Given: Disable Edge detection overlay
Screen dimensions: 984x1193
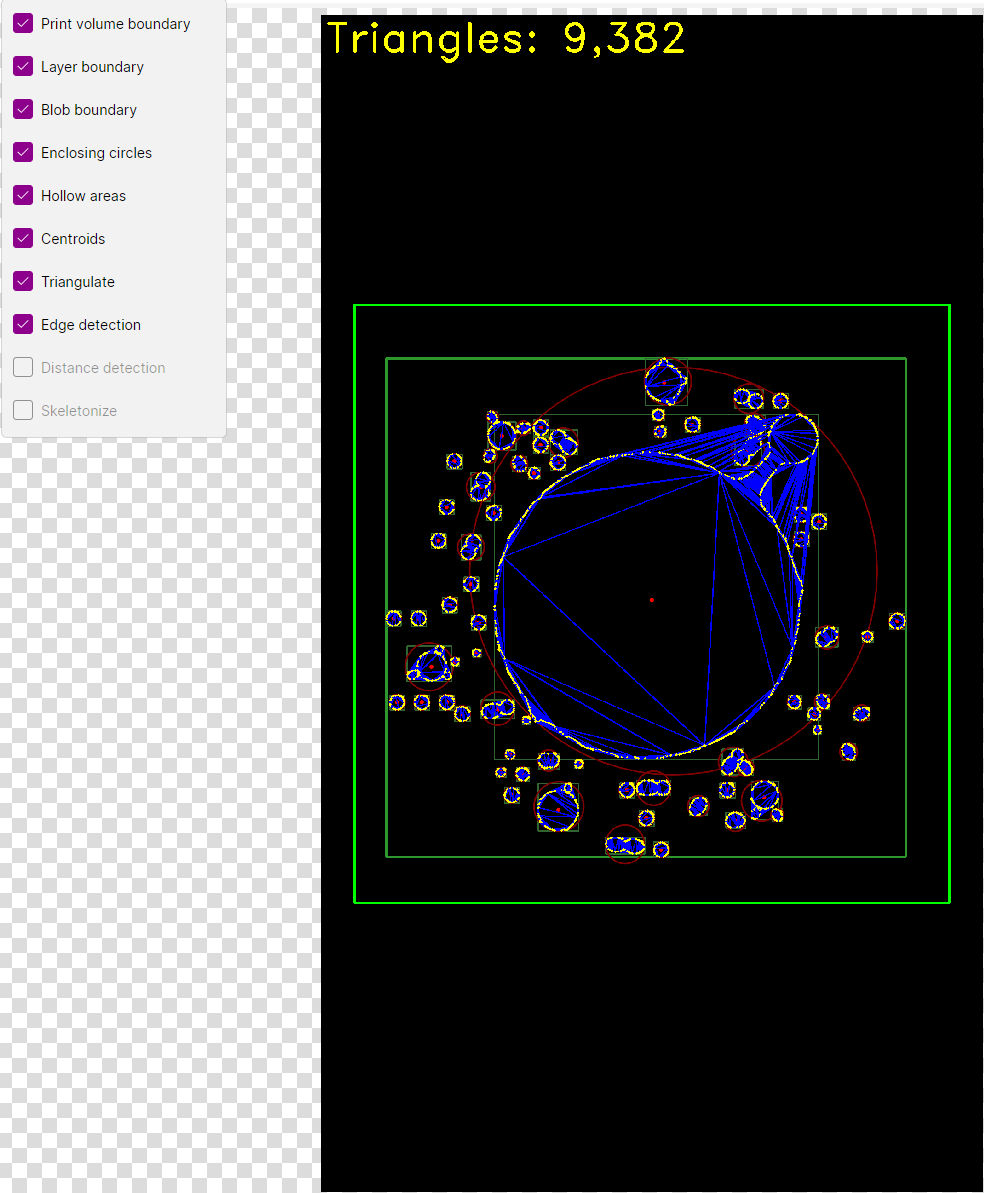Looking at the screenshot, I should [x=22, y=324].
